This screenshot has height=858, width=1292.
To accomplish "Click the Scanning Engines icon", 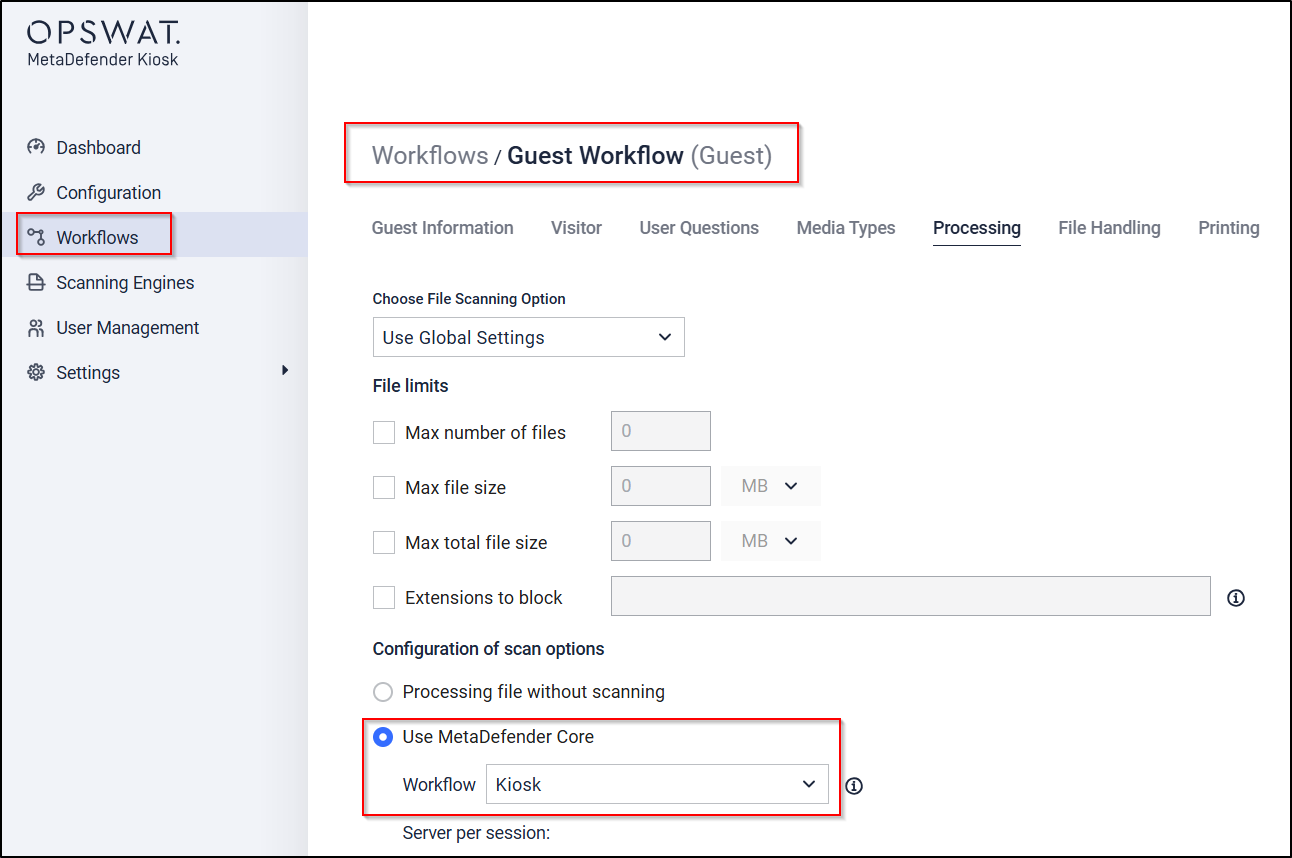I will coord(36,282).
